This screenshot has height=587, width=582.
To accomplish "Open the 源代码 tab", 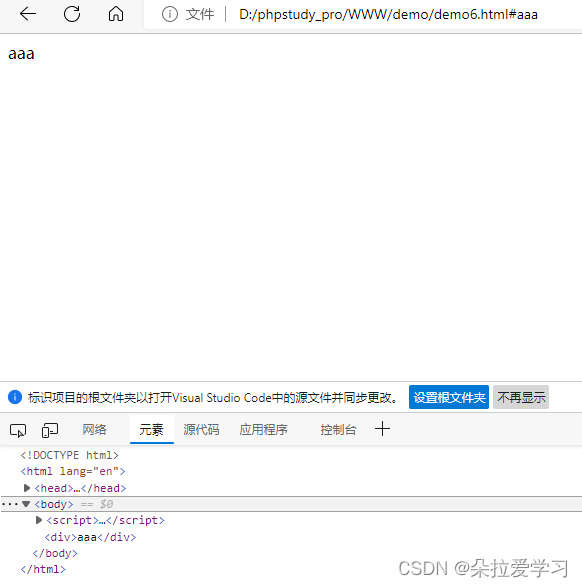I will (201, 430).
